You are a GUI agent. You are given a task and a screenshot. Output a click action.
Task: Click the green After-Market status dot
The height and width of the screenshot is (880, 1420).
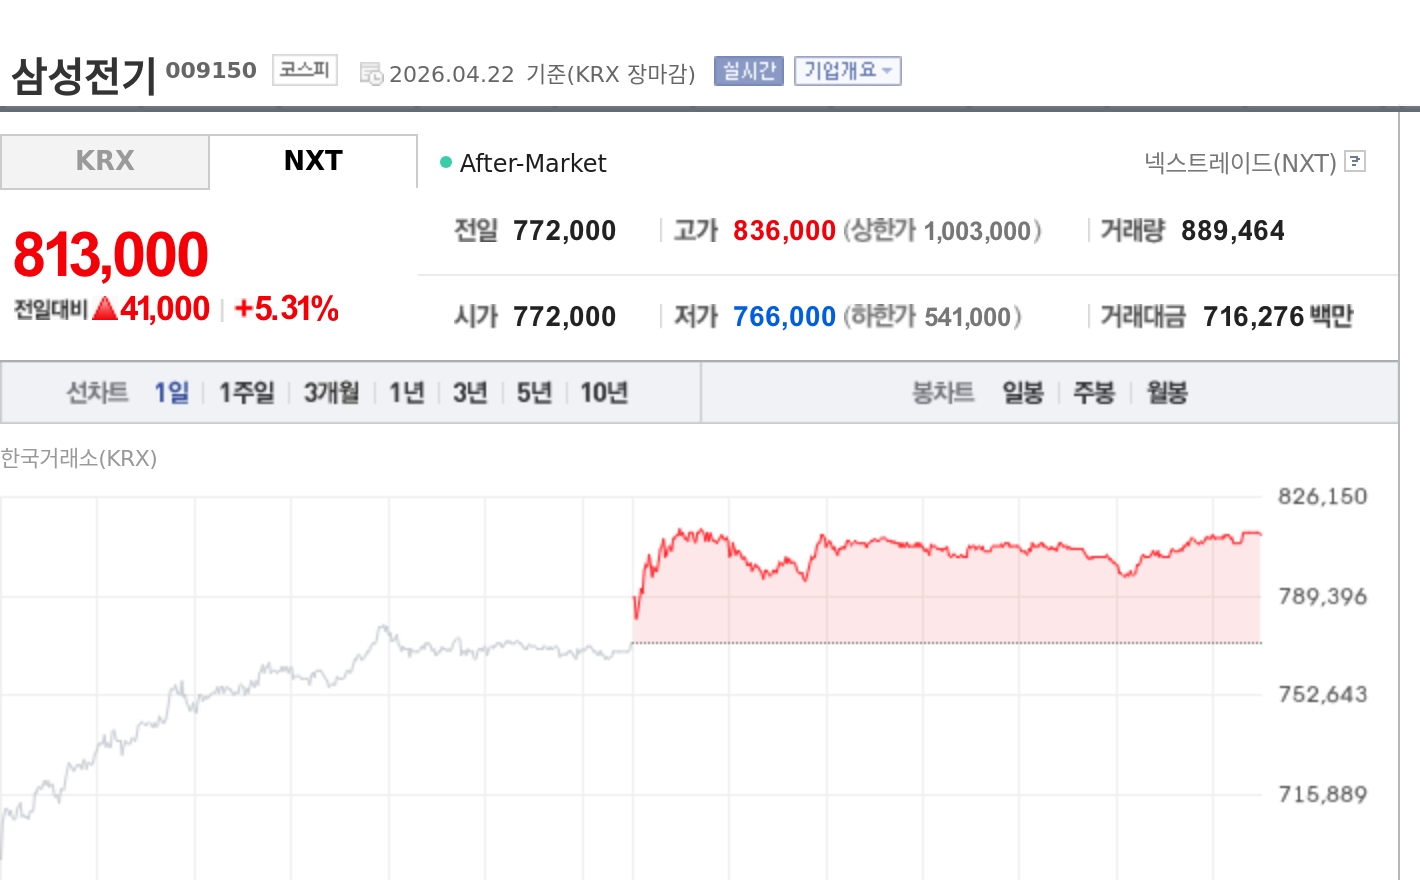coord(446,162)
